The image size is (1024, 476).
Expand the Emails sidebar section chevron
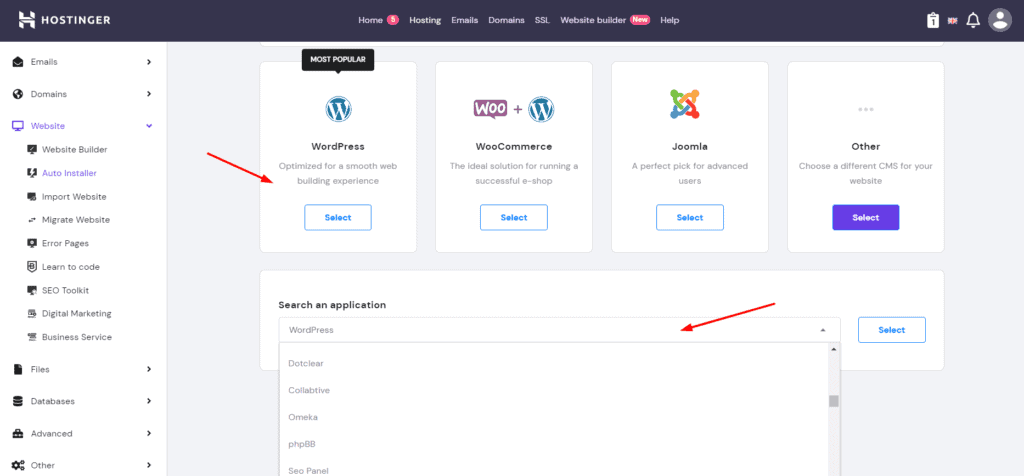tap(149, 62)
